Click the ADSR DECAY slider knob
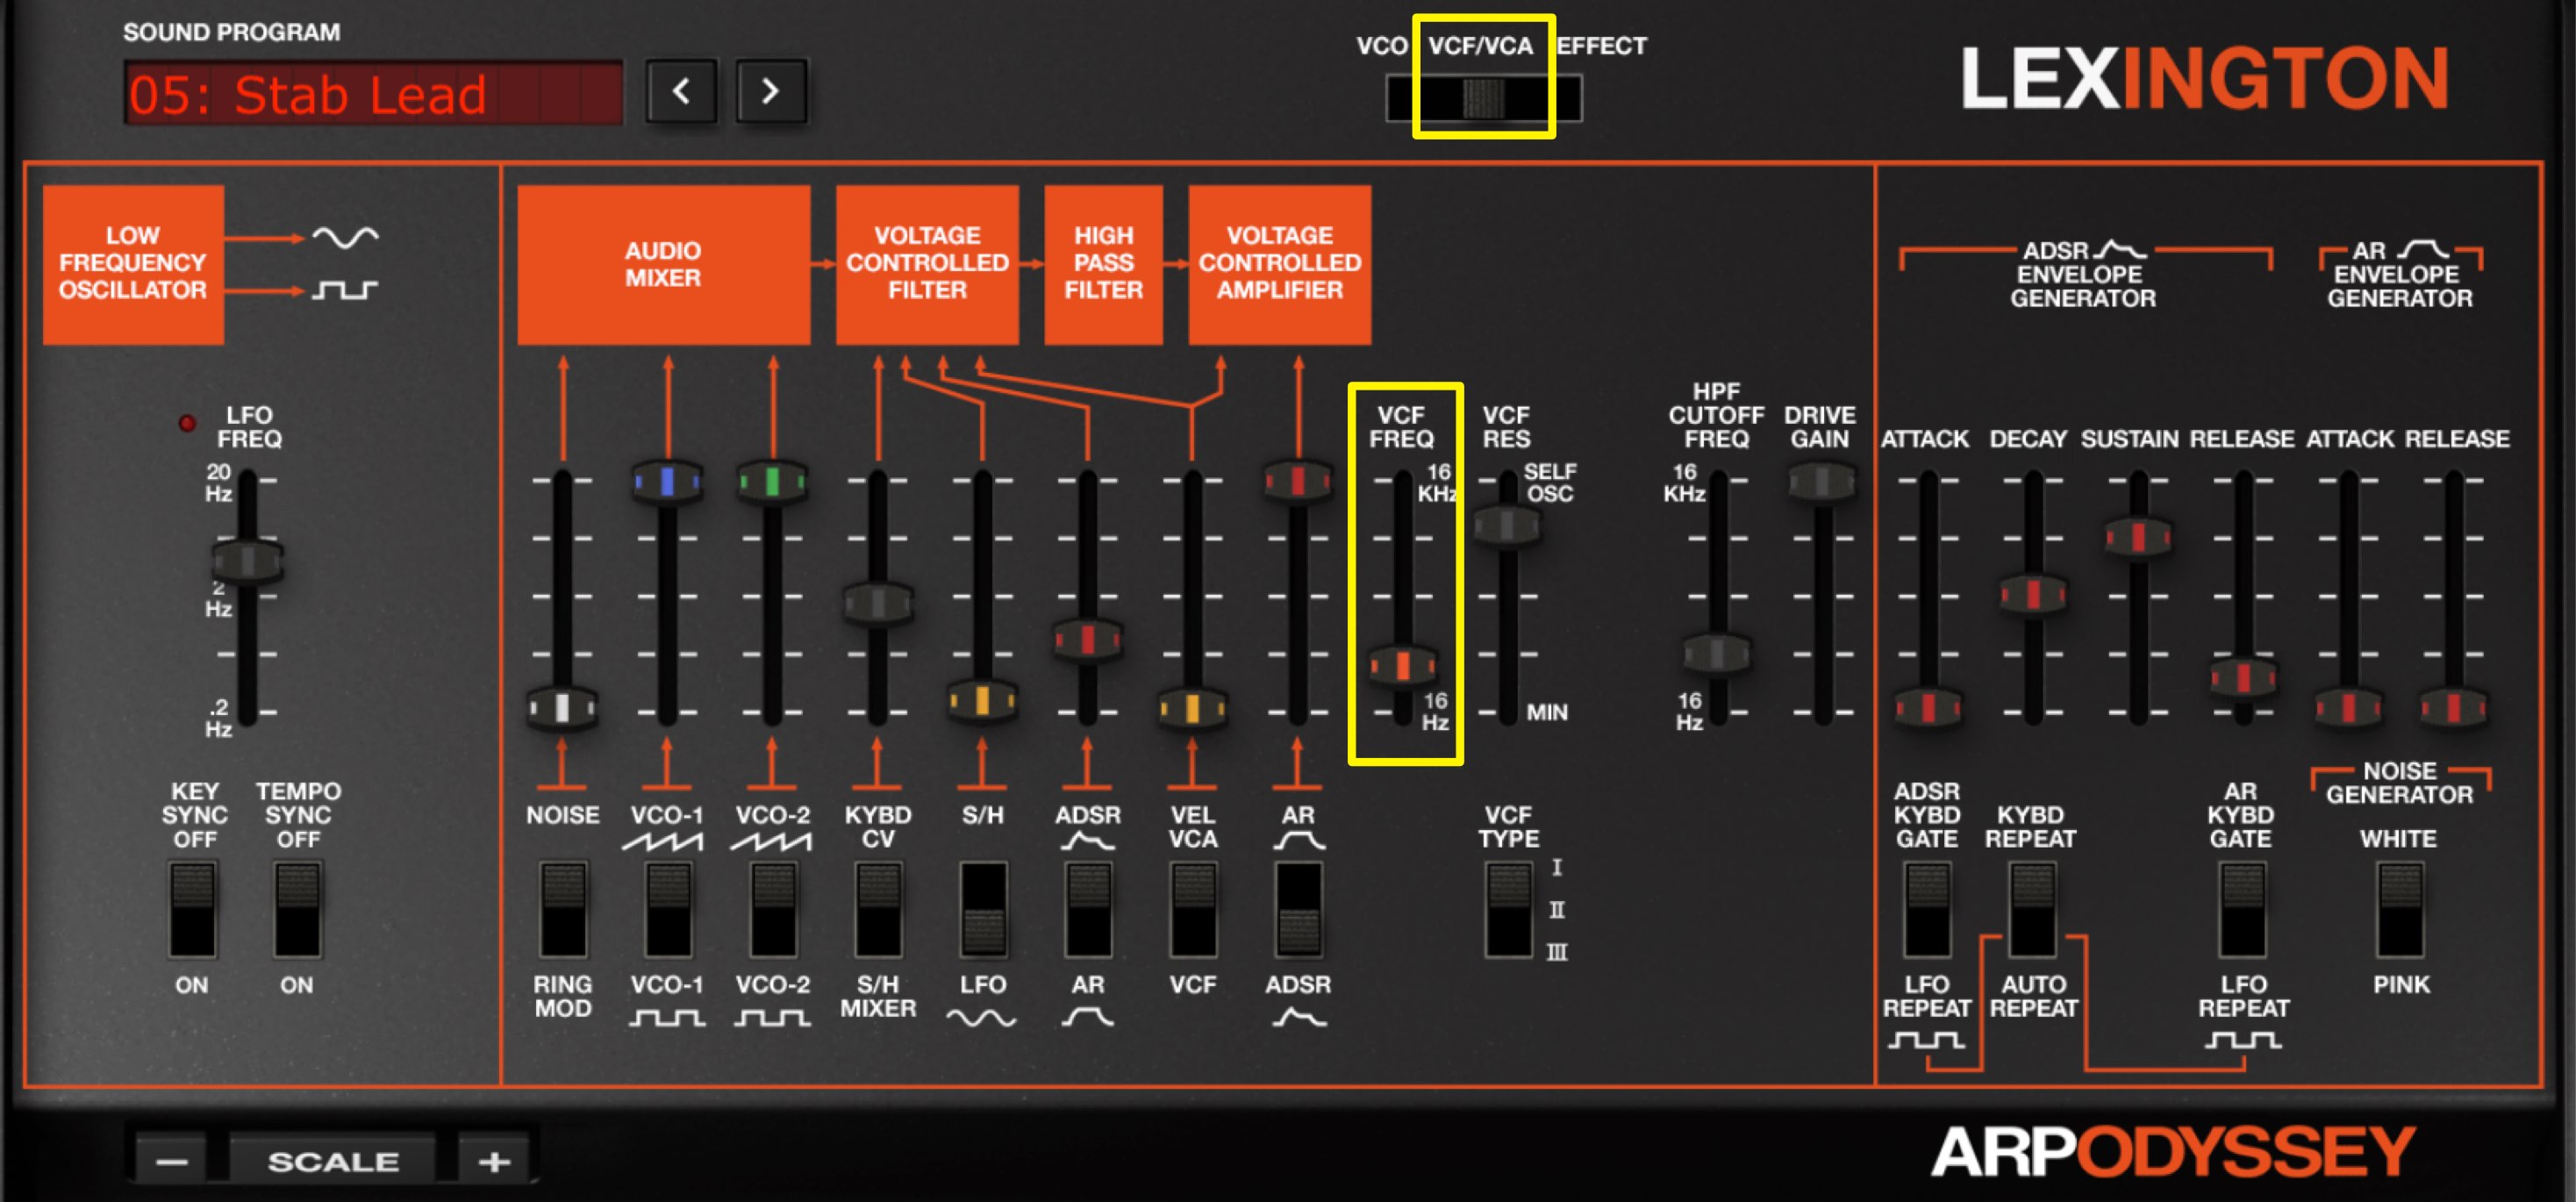The width and height of the screenshot is (2576, 1202). (x=2032, y=593)
